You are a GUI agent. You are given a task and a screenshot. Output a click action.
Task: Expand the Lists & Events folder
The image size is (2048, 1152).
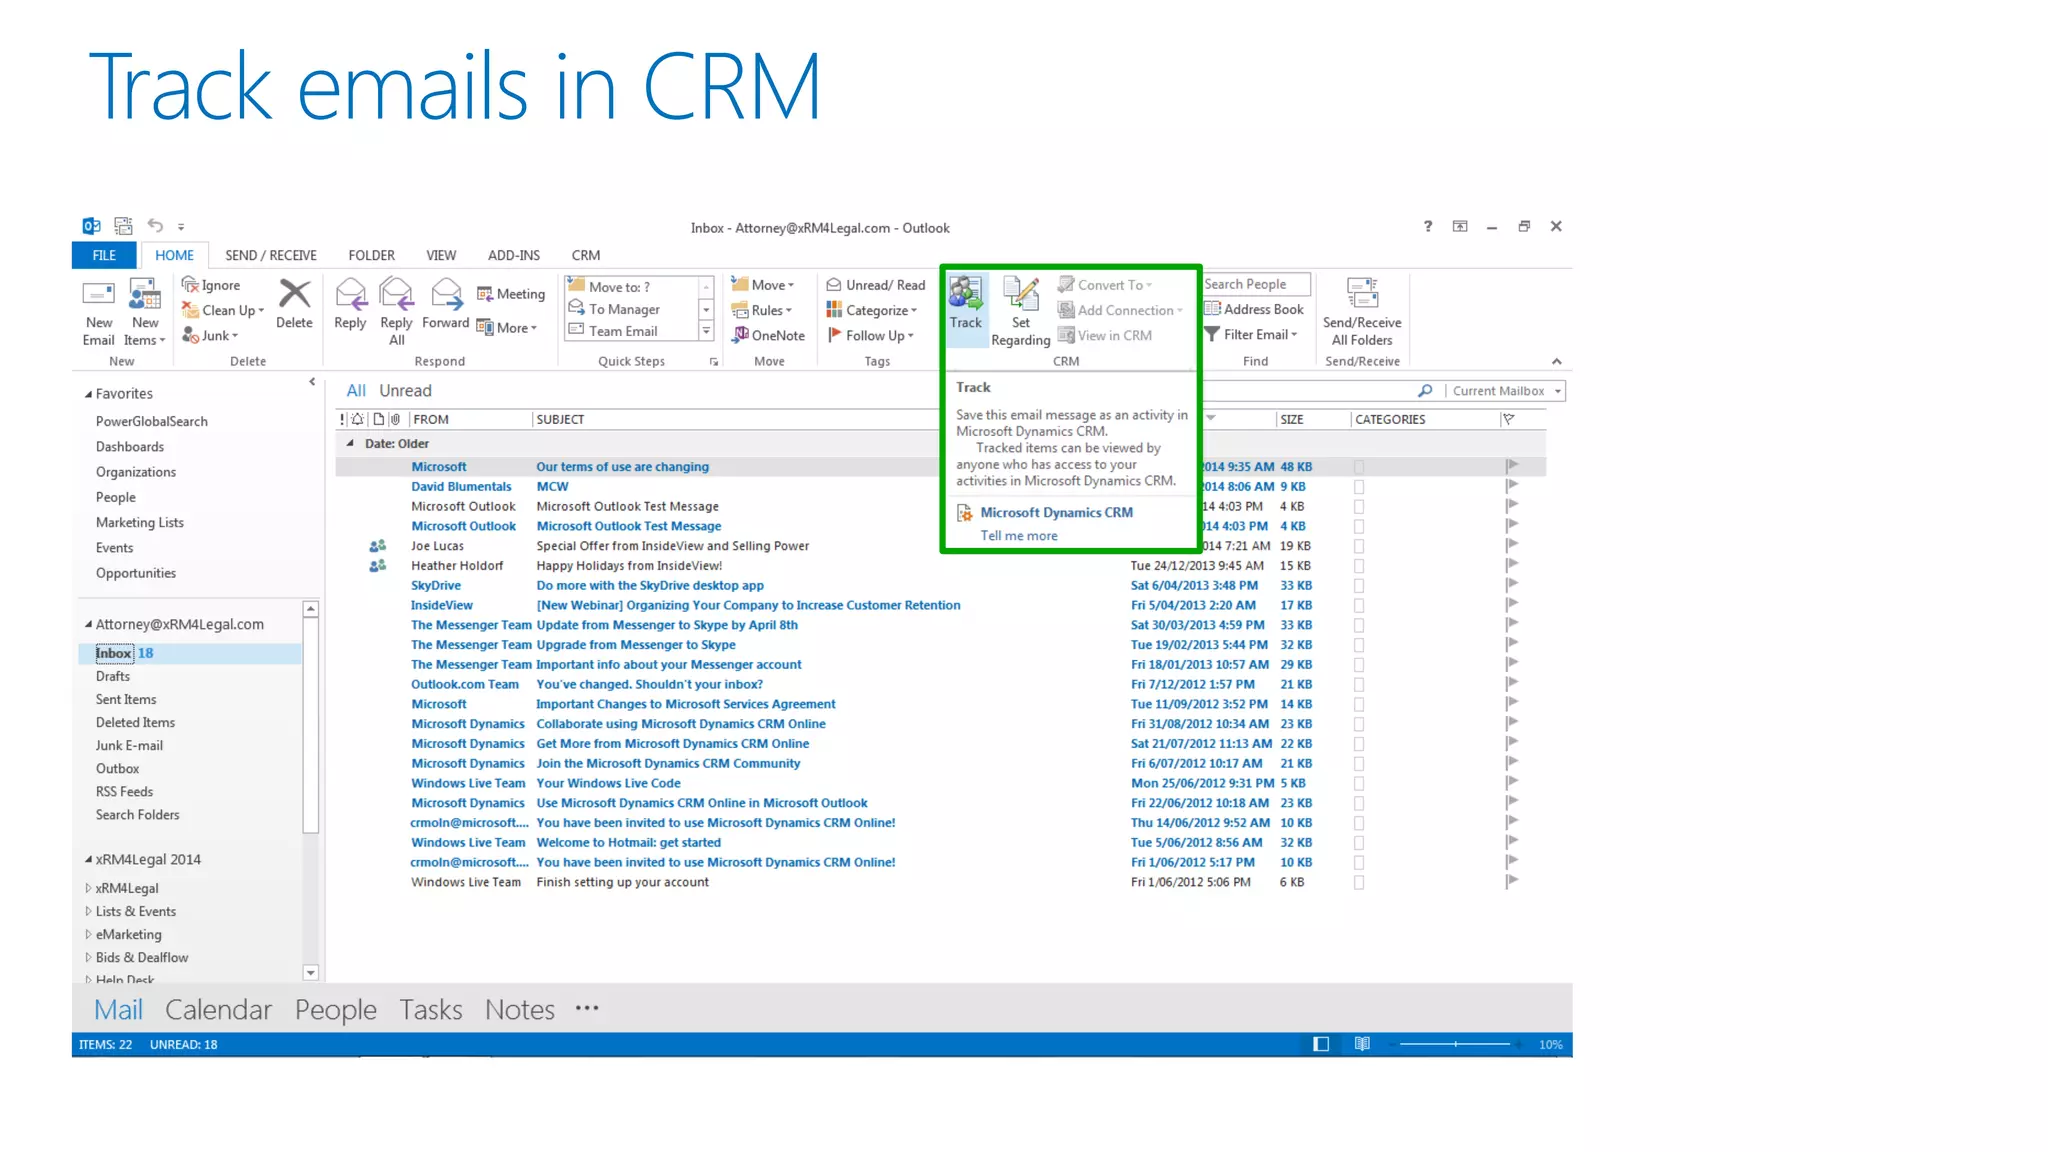[88, 911]
